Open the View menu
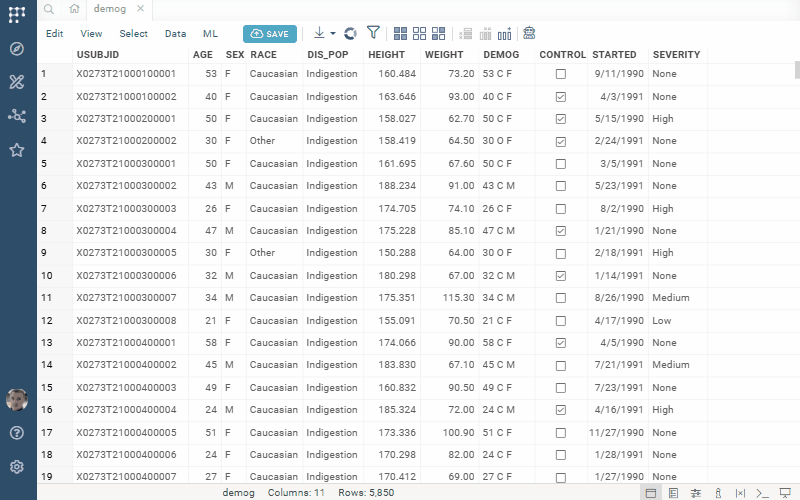Screen dimensions: 800x500 click(x=91, y=34)
